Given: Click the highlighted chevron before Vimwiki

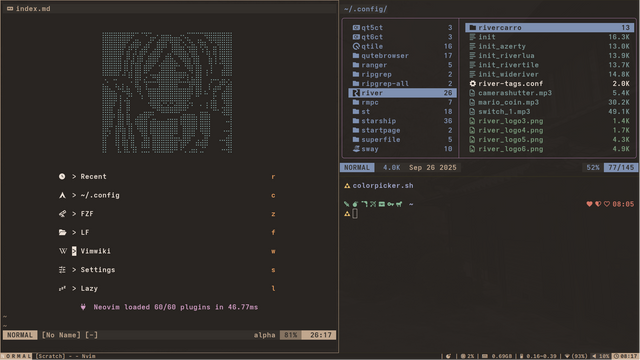Looking at the screenshot, I should click(x=74, y=251).
